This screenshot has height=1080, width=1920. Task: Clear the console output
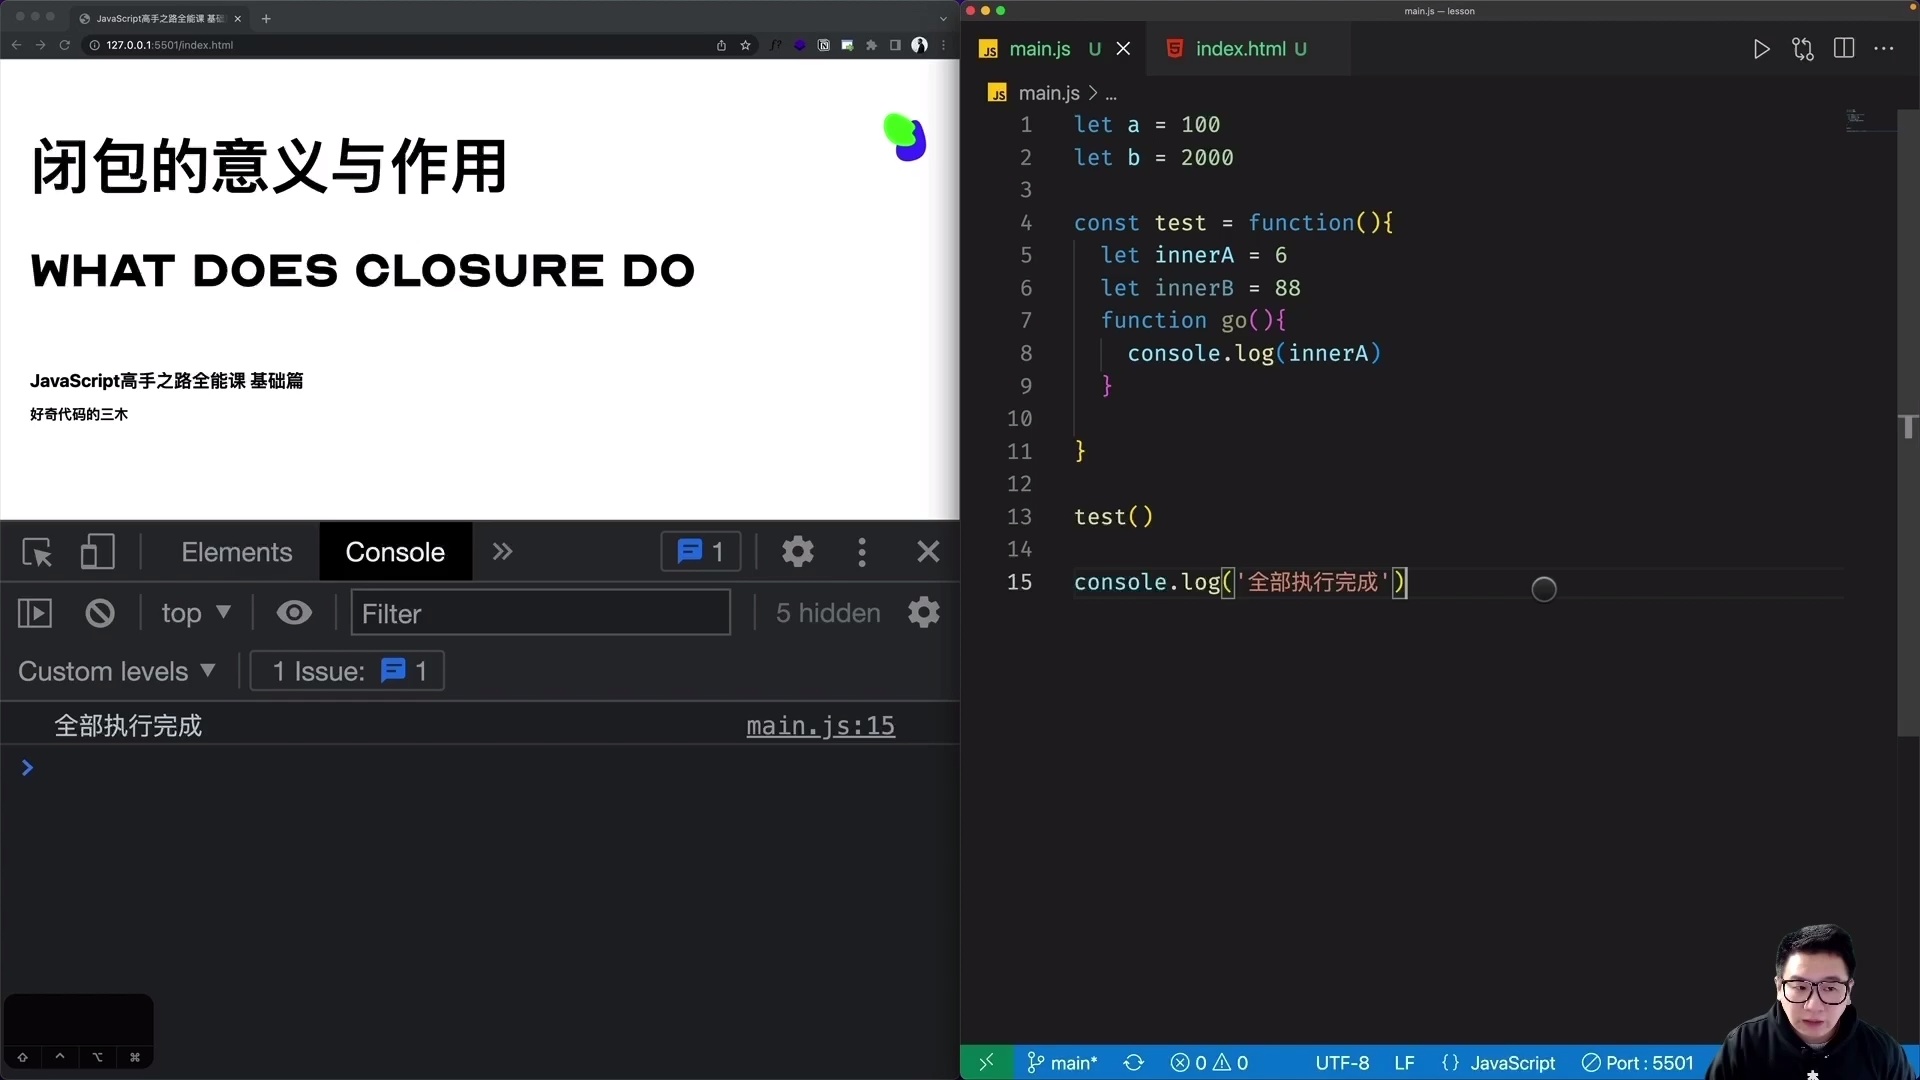[x=99, y=613]
